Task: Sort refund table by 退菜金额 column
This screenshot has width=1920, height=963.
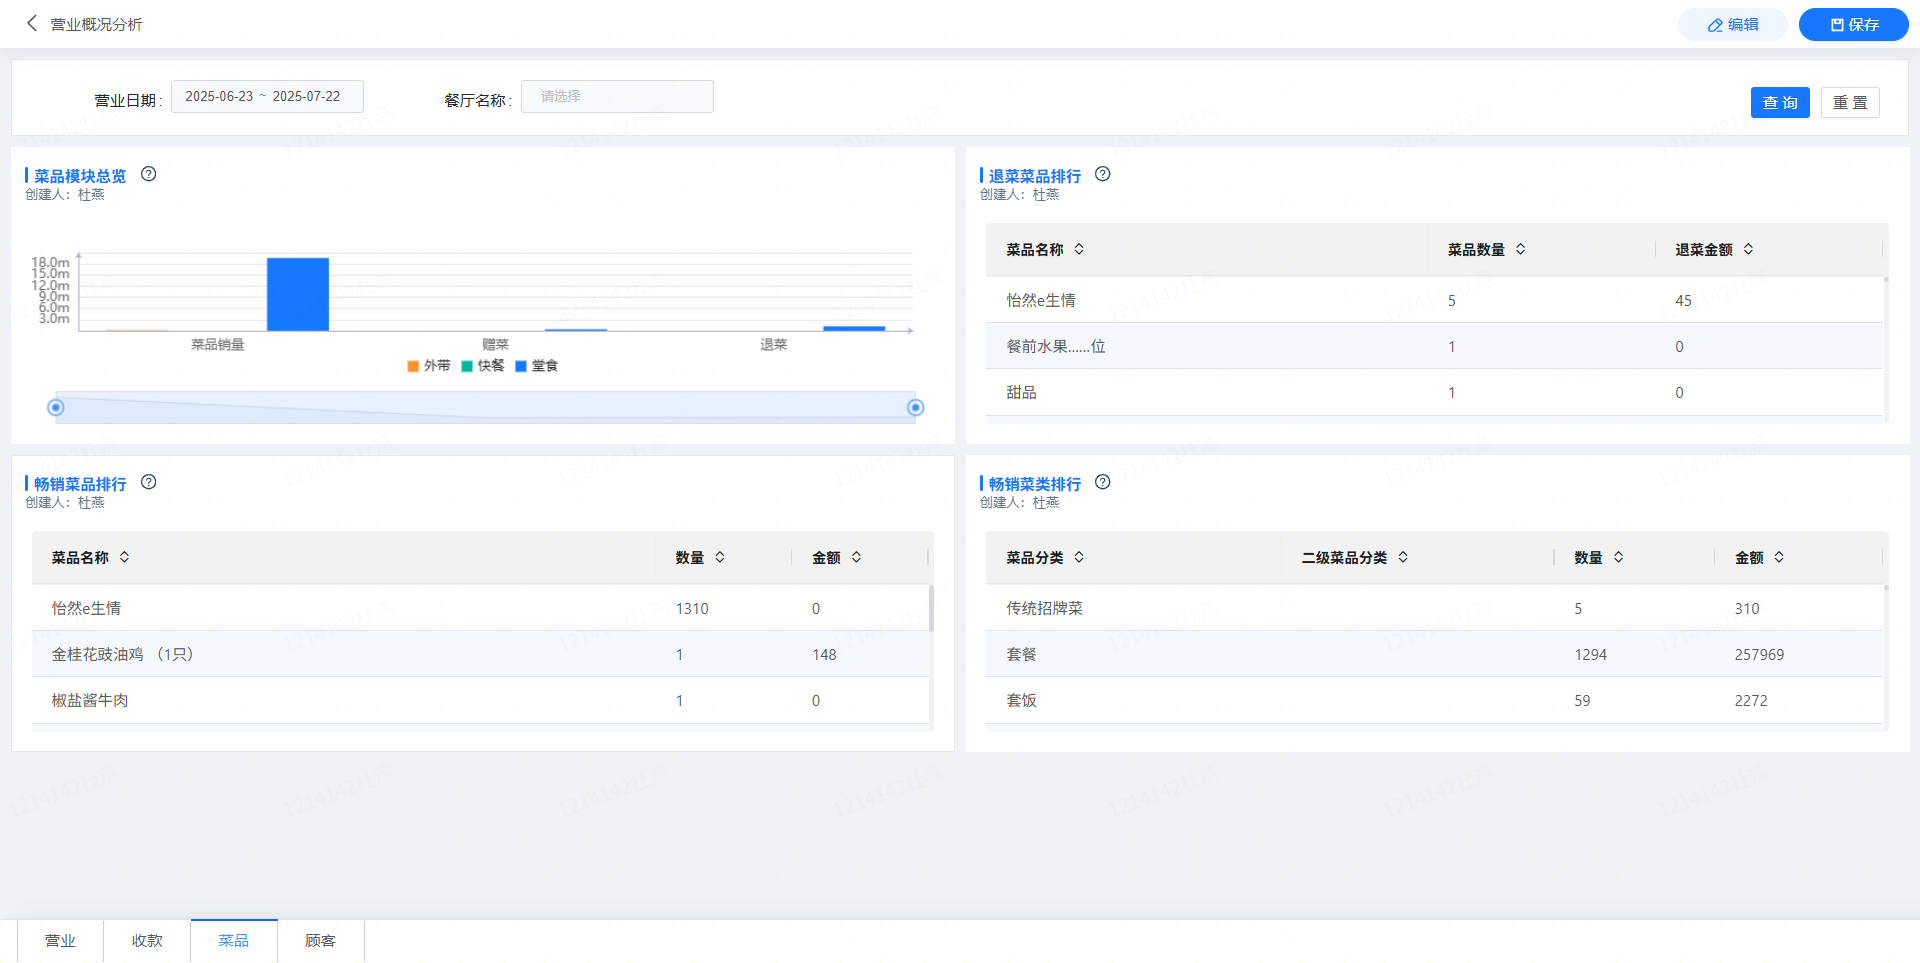Action: pos(1748,249)
